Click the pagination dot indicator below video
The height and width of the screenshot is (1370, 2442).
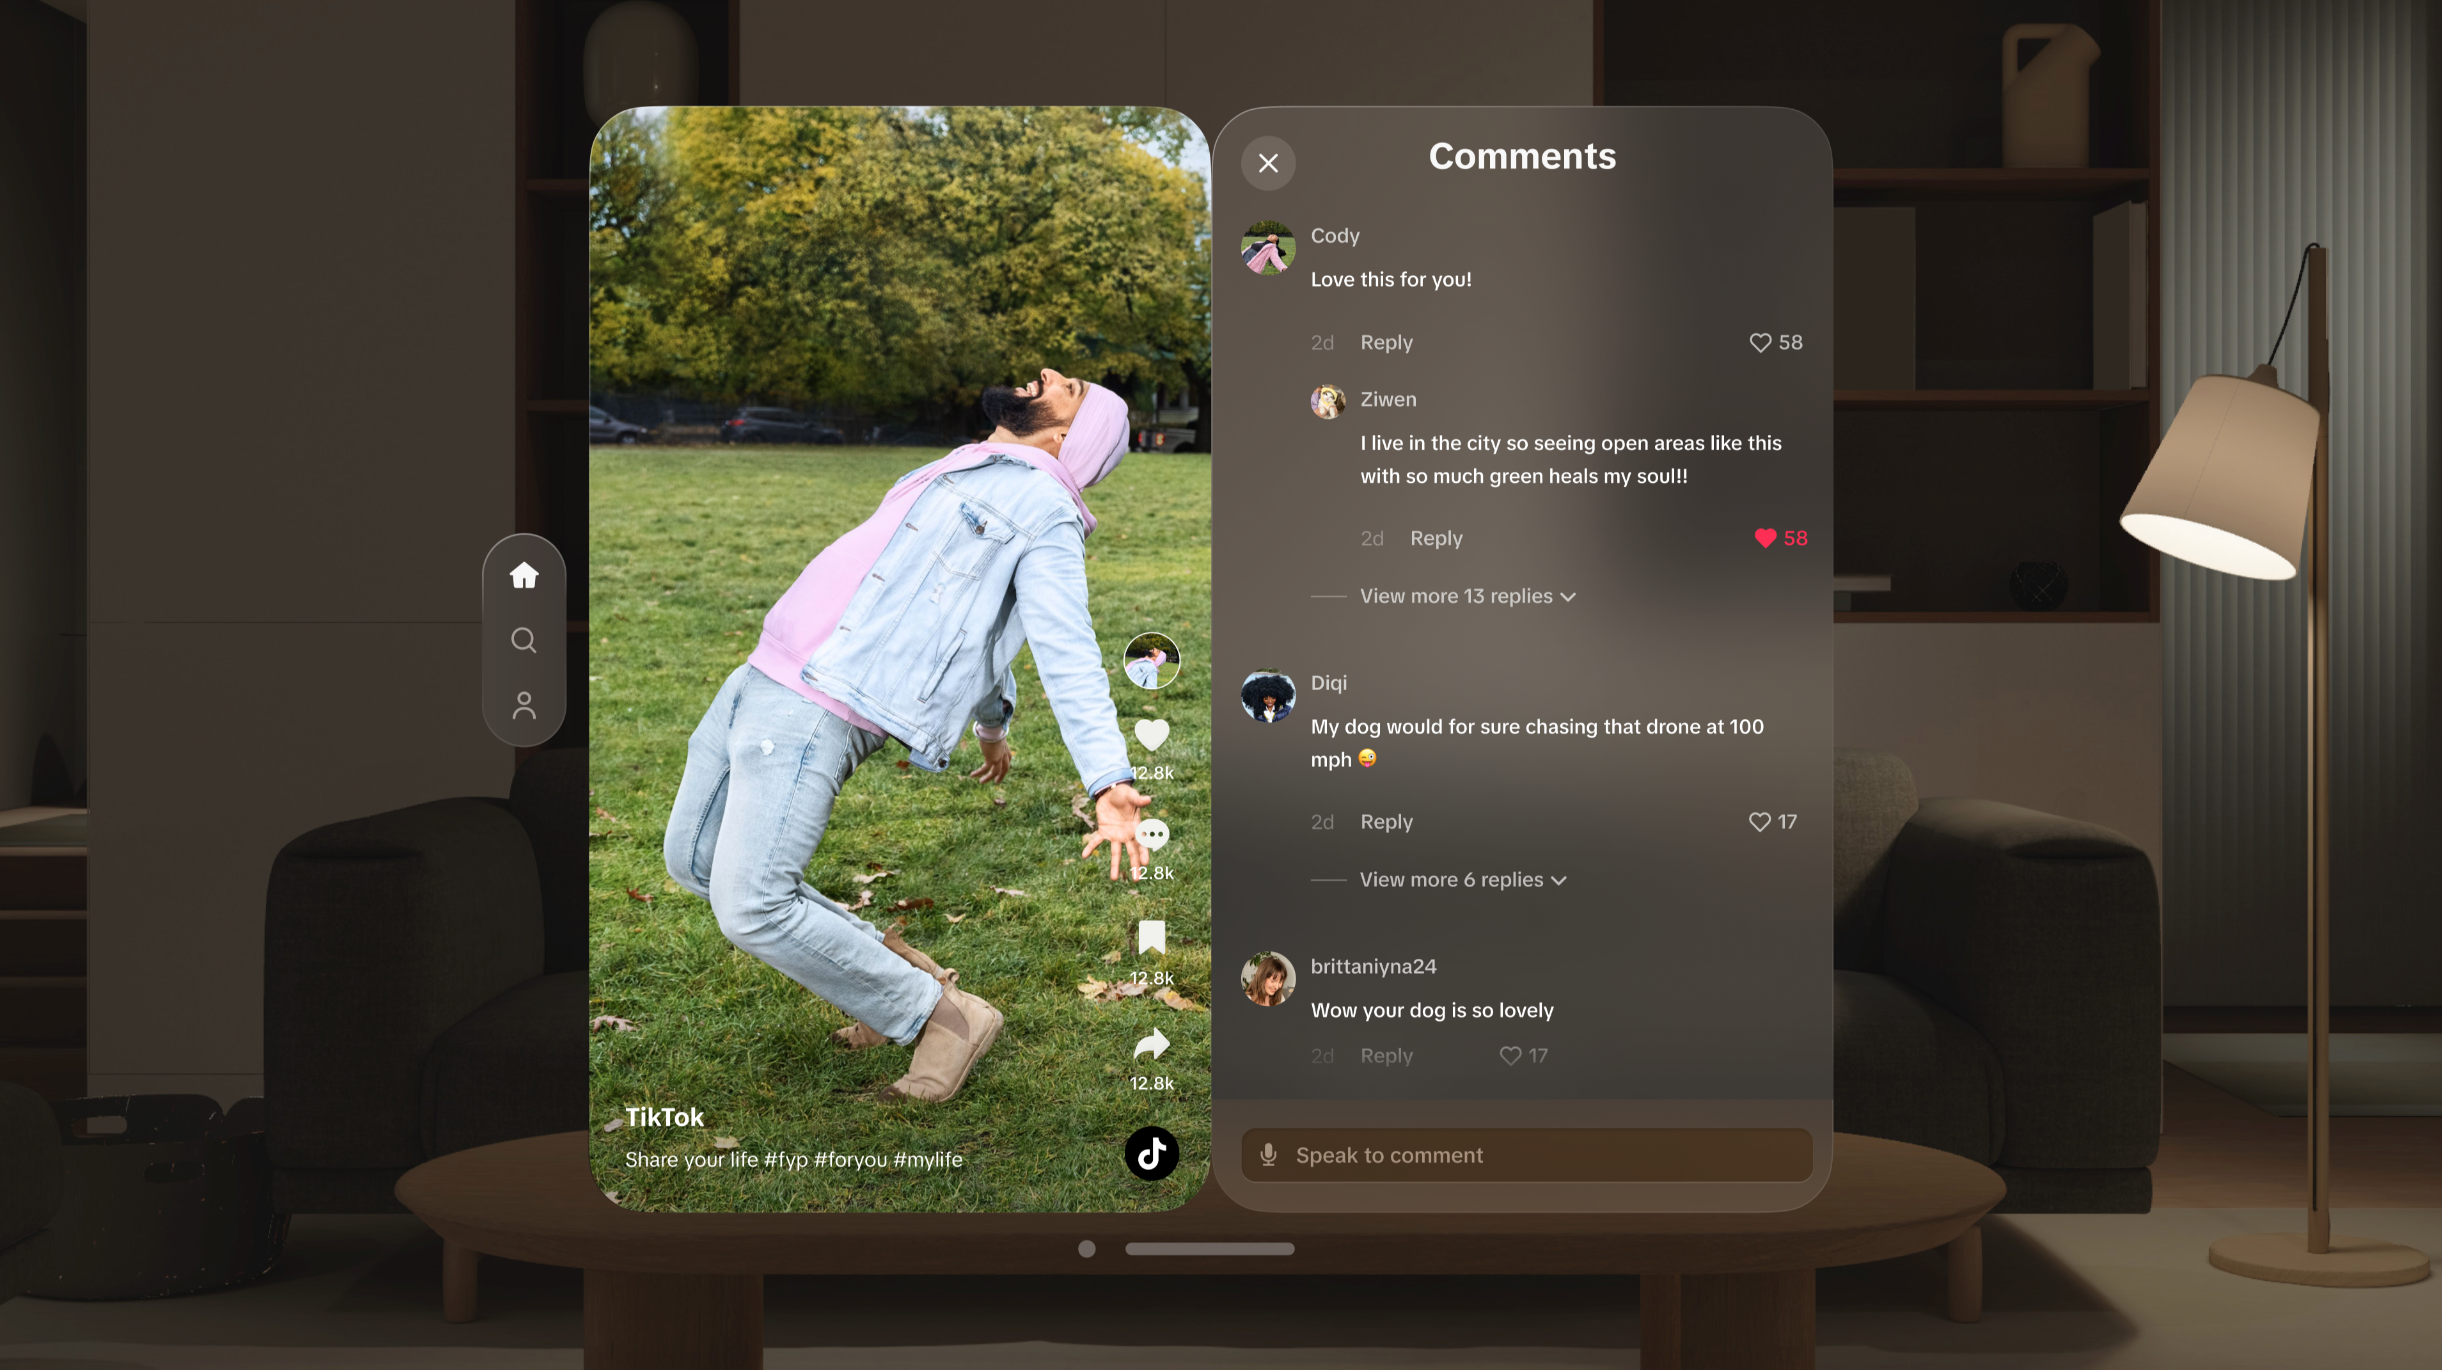pos(1087,1248)
